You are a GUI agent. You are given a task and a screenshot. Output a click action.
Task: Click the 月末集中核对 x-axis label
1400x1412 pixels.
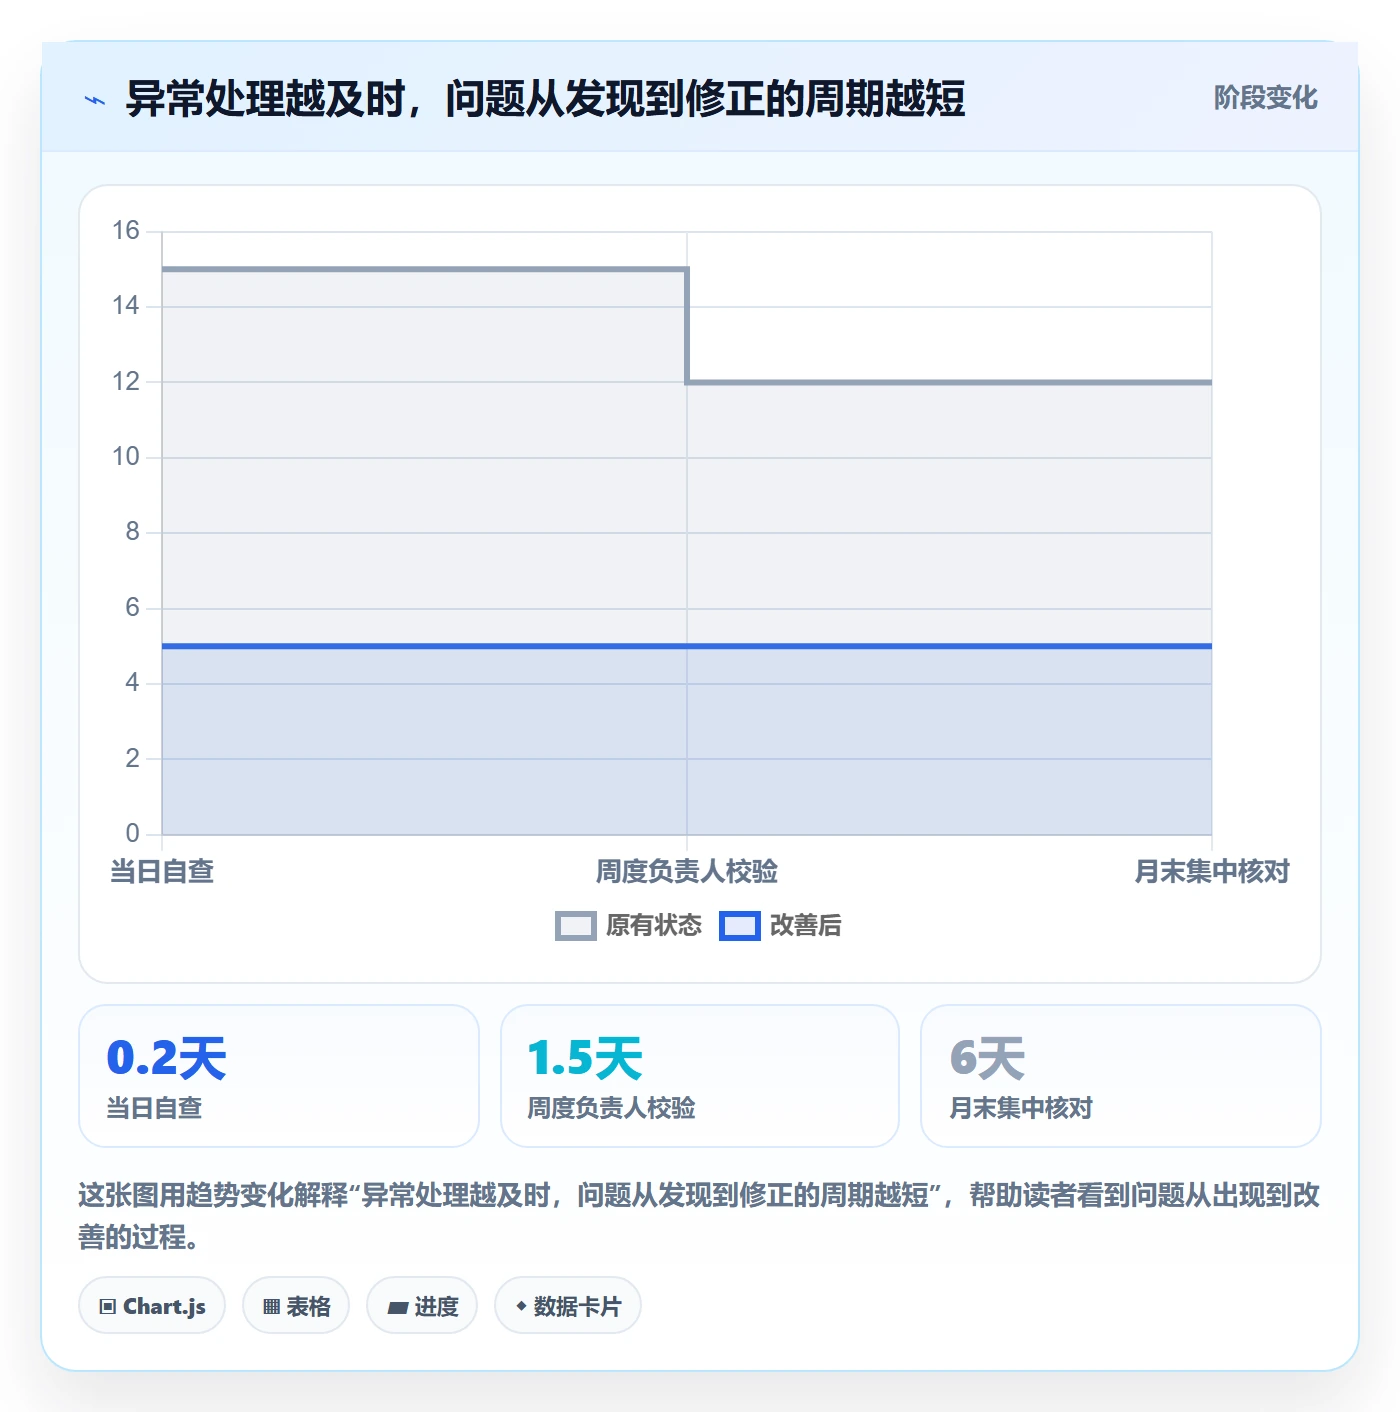pyautogui.click(x=1212, y=872)
